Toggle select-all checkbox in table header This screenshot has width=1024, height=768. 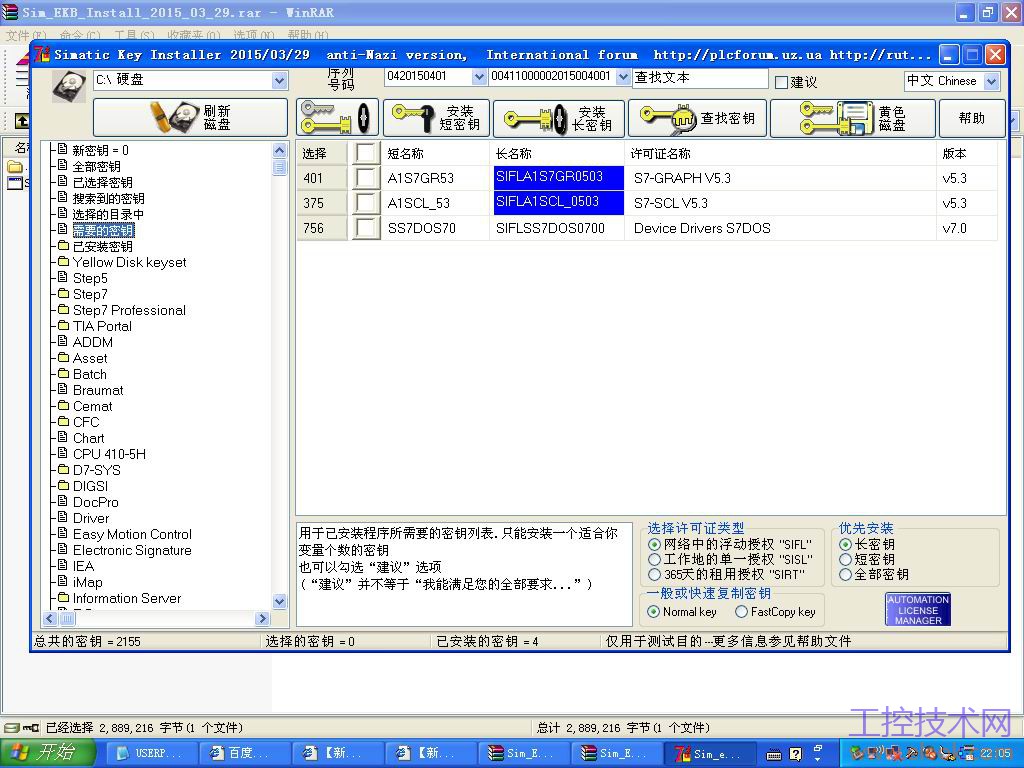coord(366,153)
